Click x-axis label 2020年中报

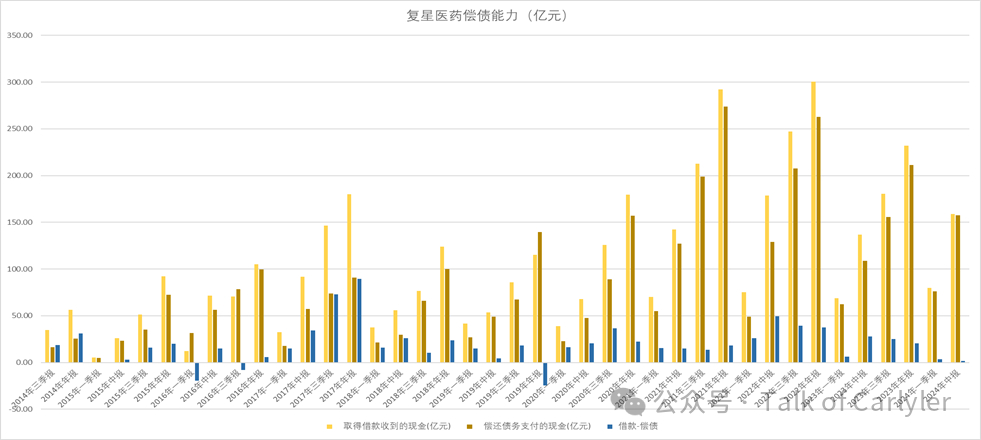coord(569,384)
